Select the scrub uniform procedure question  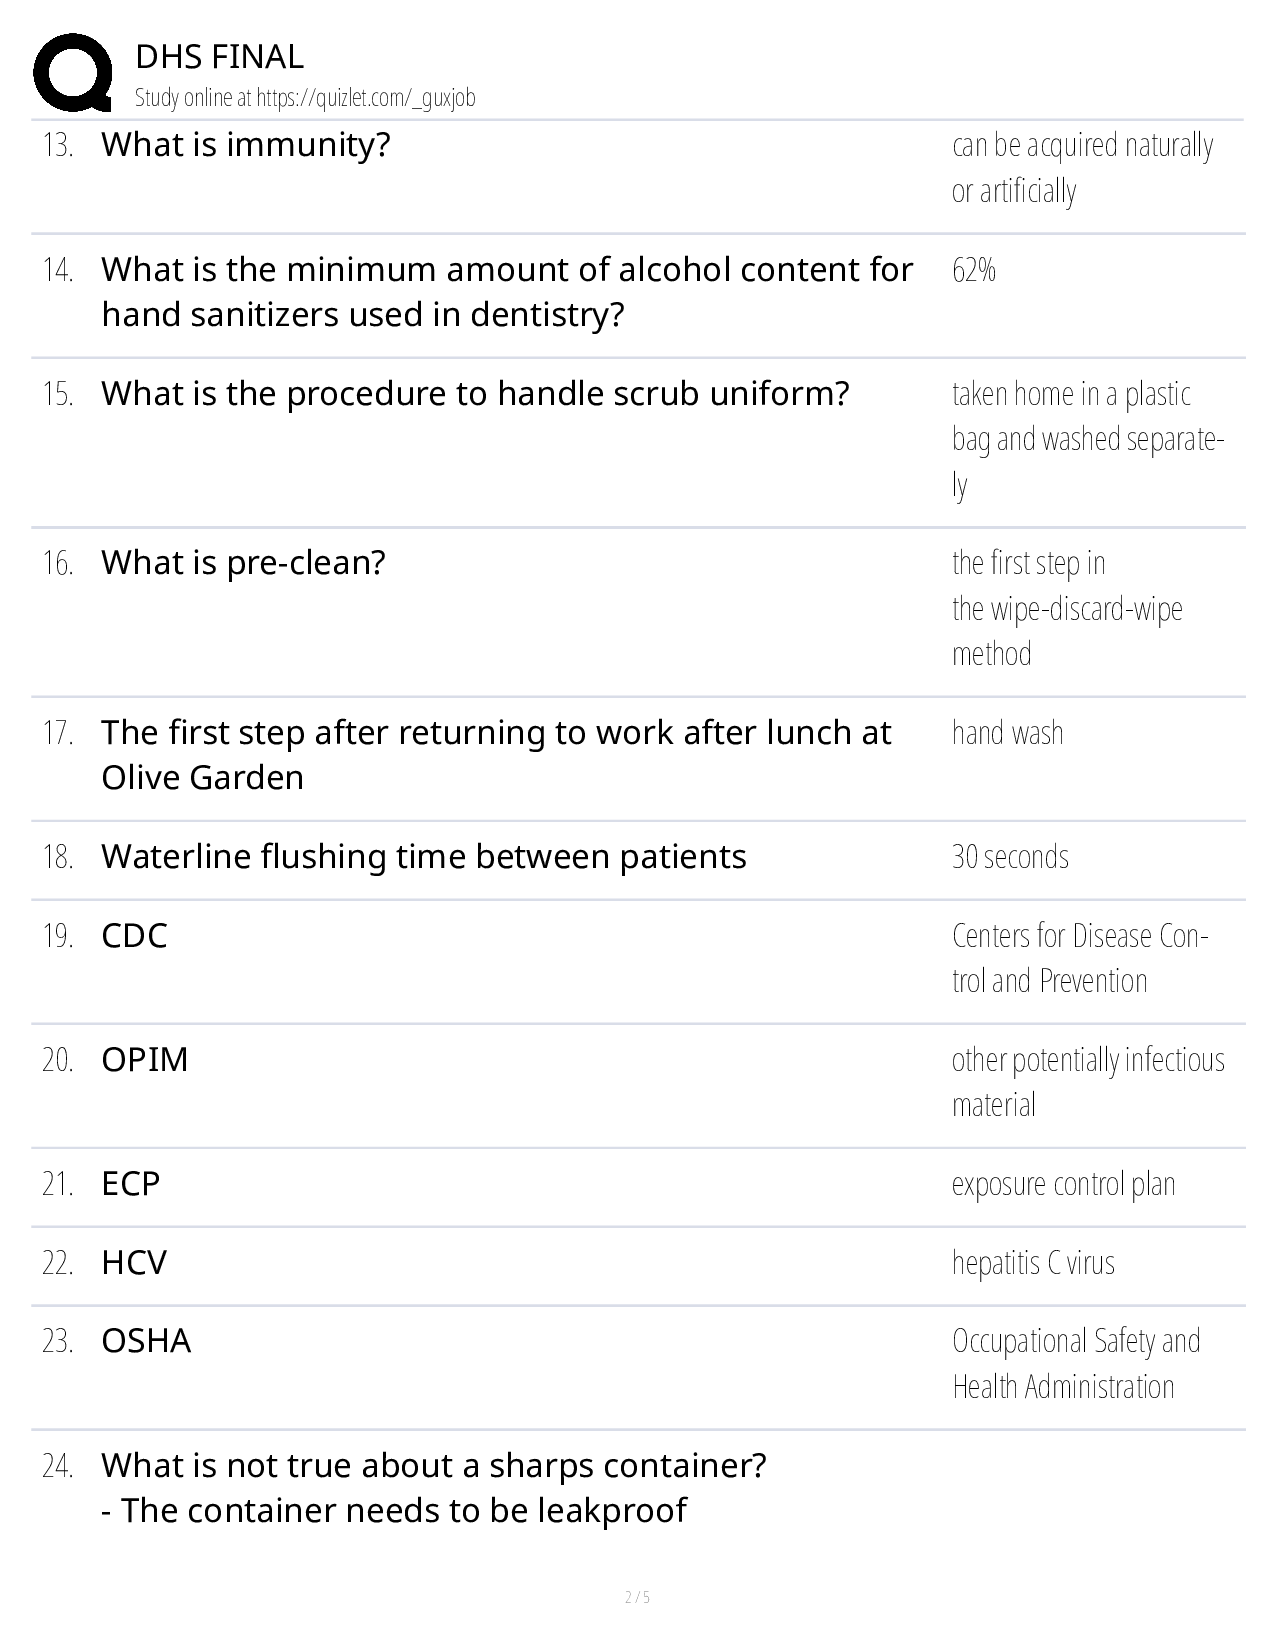coord(475,394)
